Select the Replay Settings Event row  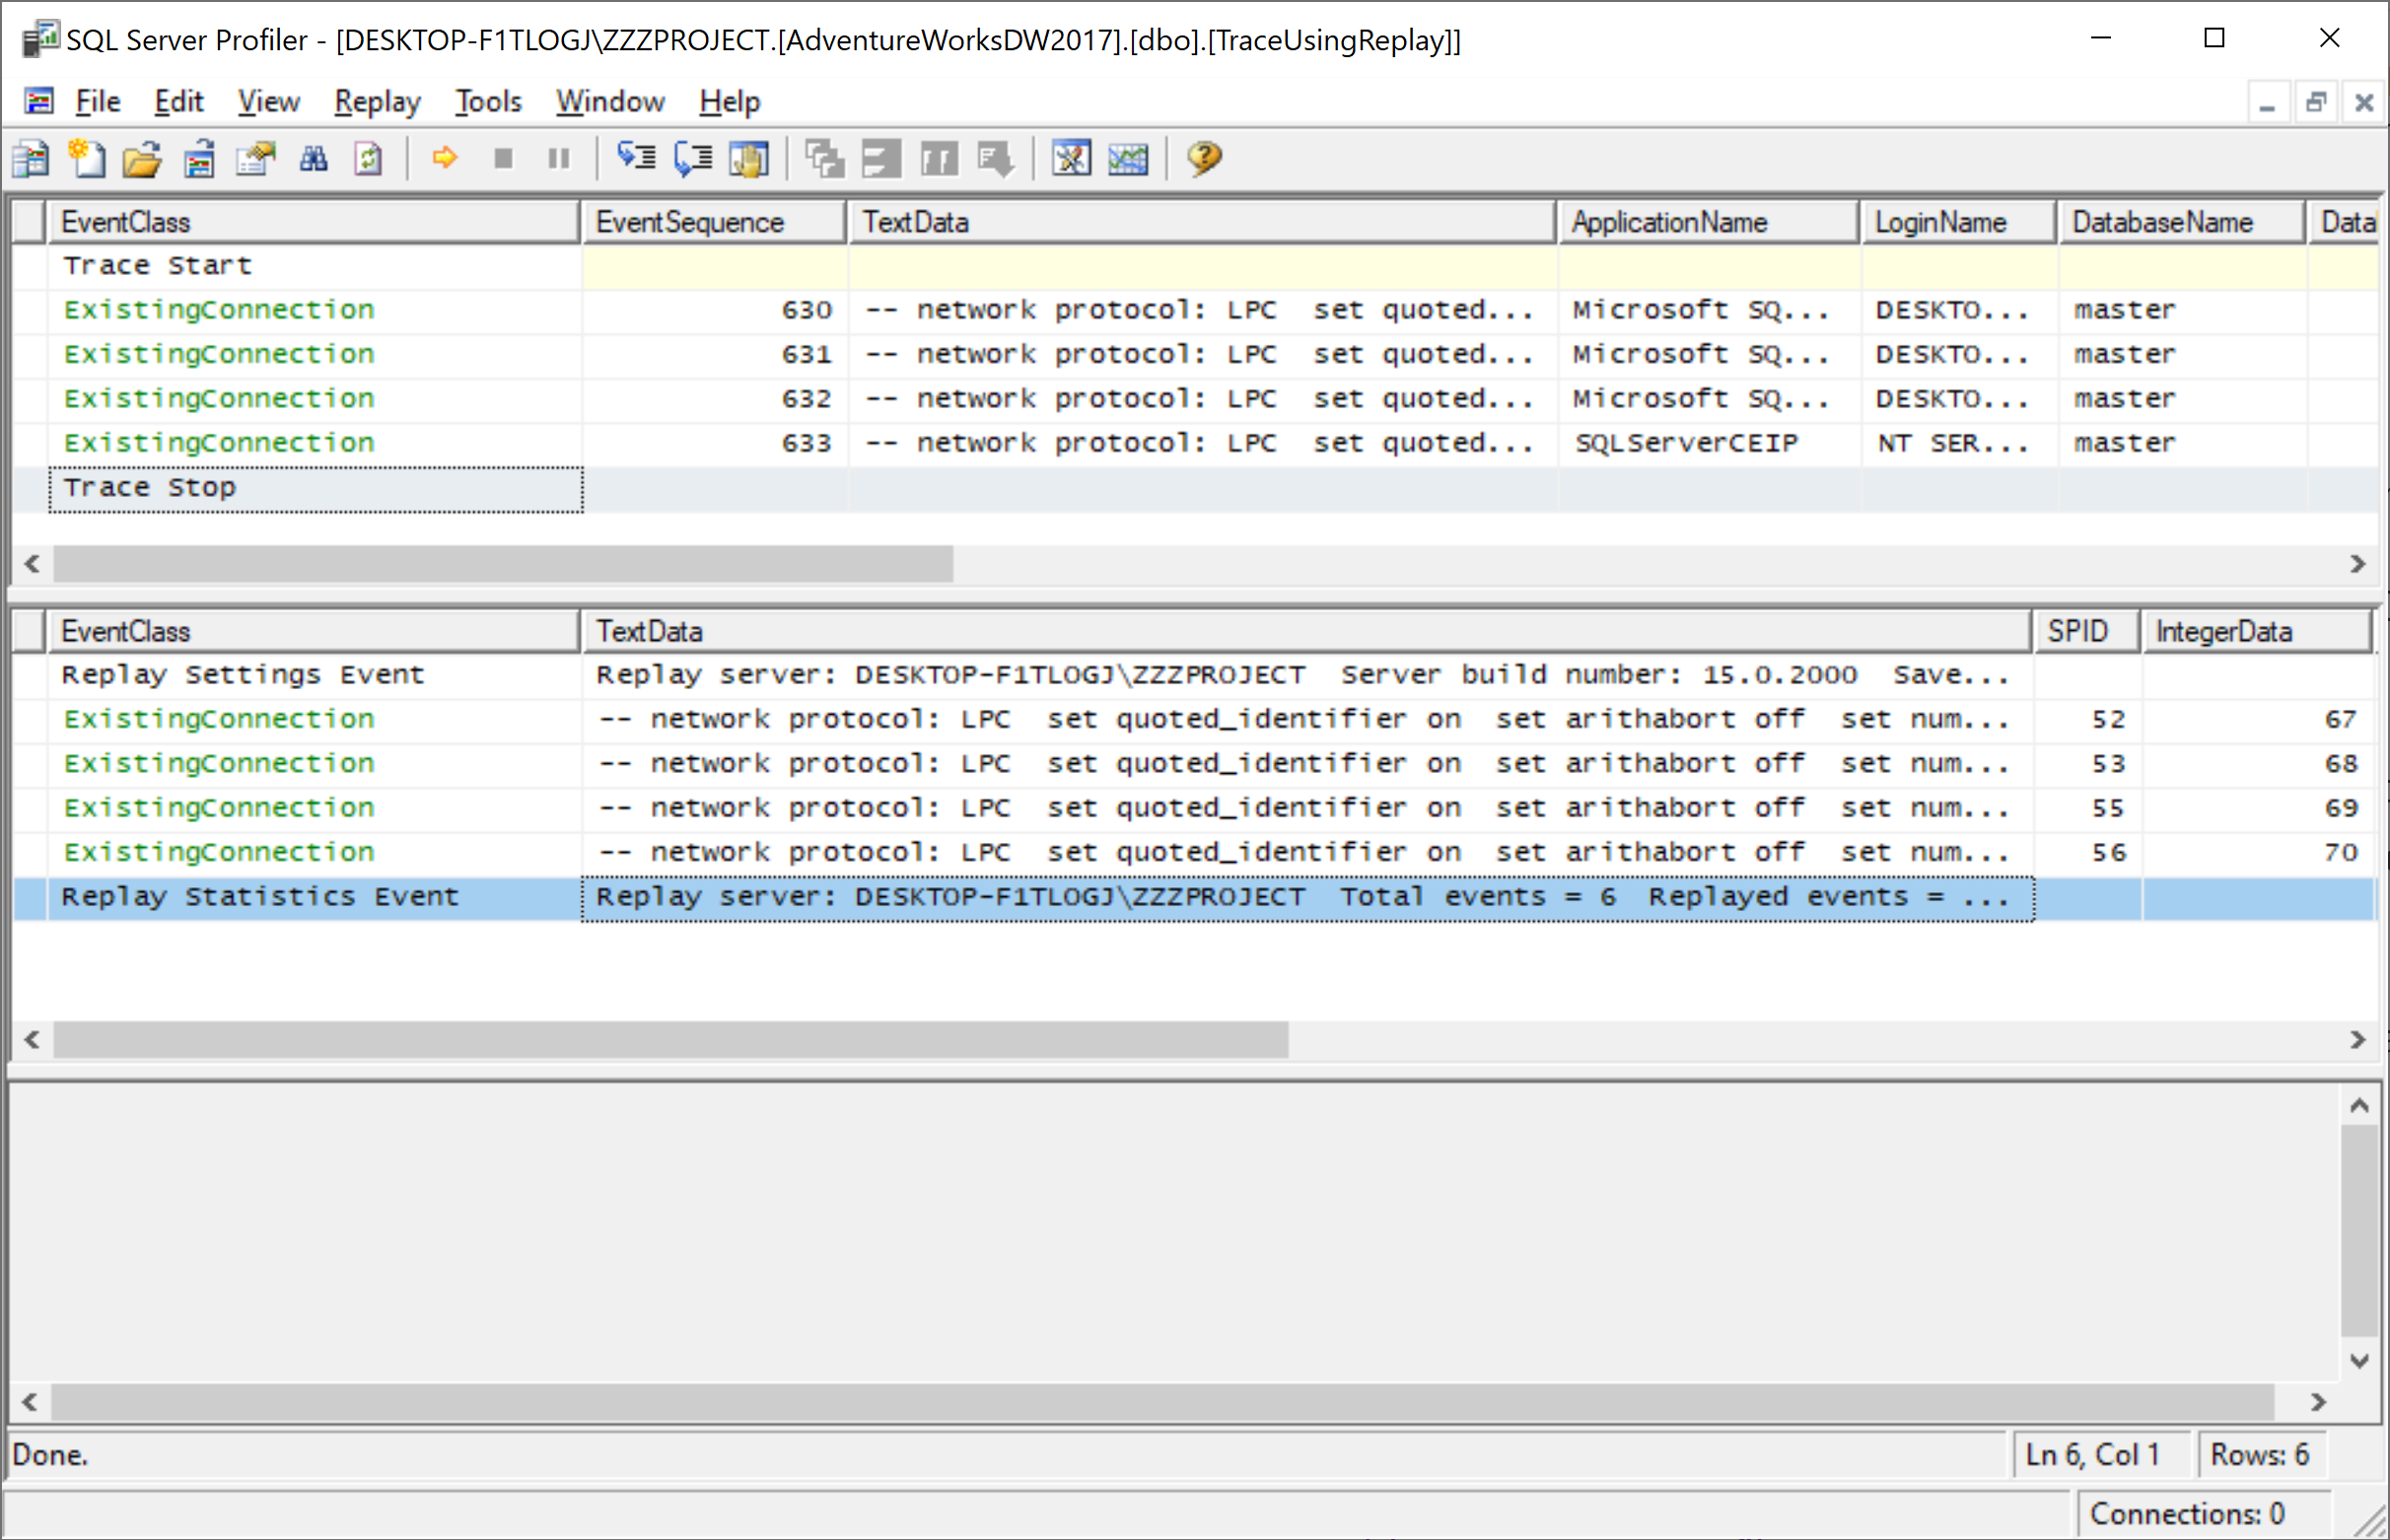(243, 675)
